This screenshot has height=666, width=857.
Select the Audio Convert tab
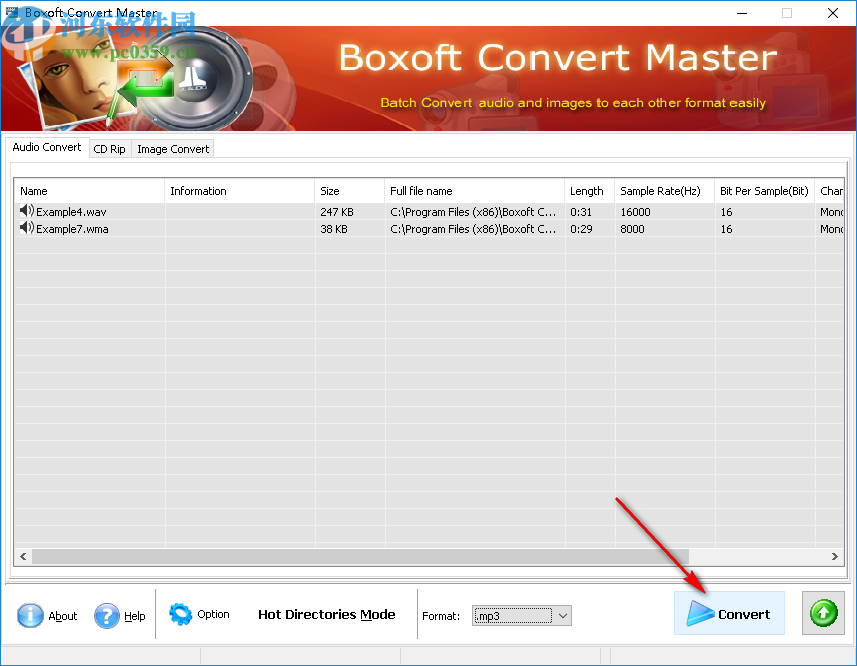point(46,147)
